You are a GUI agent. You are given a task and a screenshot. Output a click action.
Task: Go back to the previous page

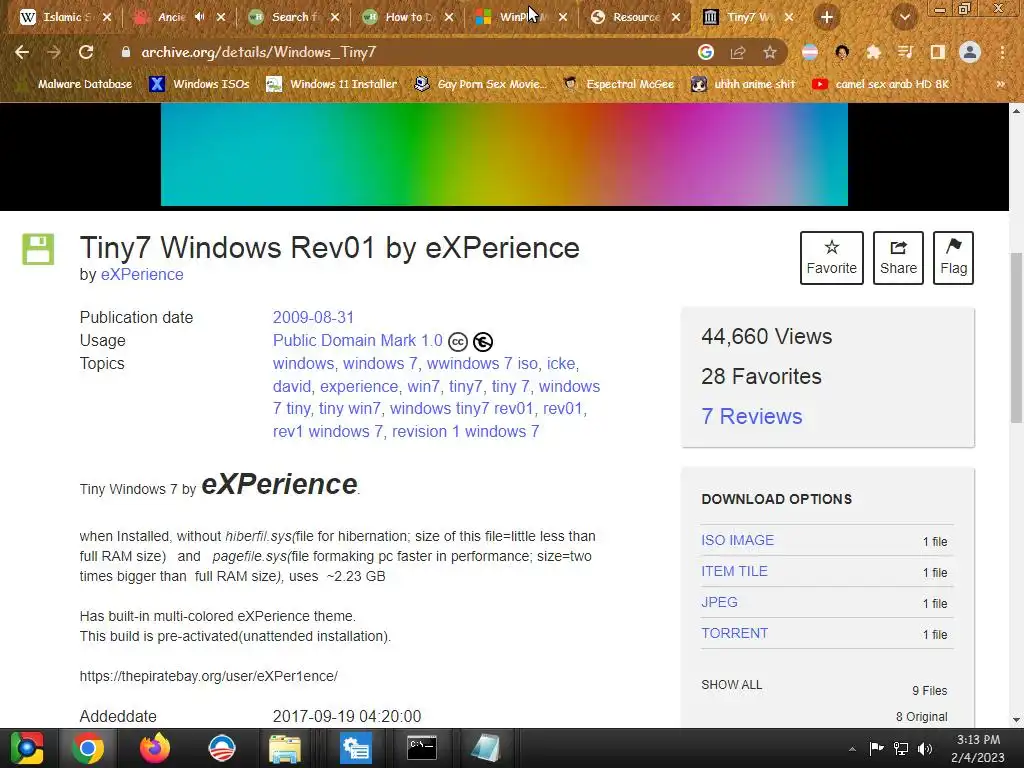(x=22, y=52)
